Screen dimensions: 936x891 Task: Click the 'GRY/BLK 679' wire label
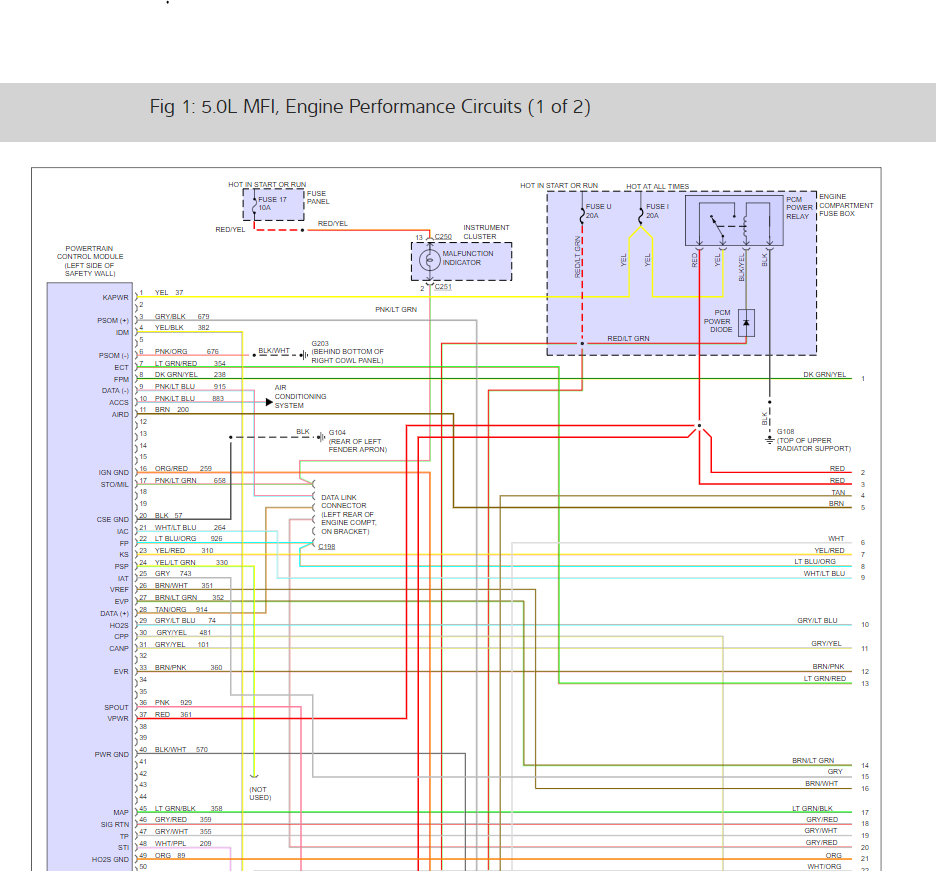point(182,316)
